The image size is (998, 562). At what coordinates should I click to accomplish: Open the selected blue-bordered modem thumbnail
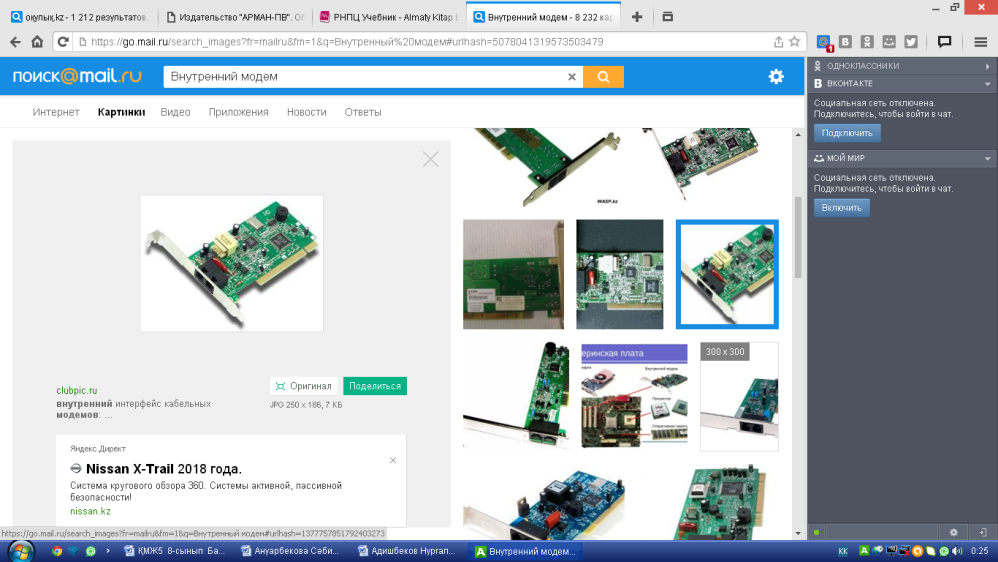[x=727, y=274]
